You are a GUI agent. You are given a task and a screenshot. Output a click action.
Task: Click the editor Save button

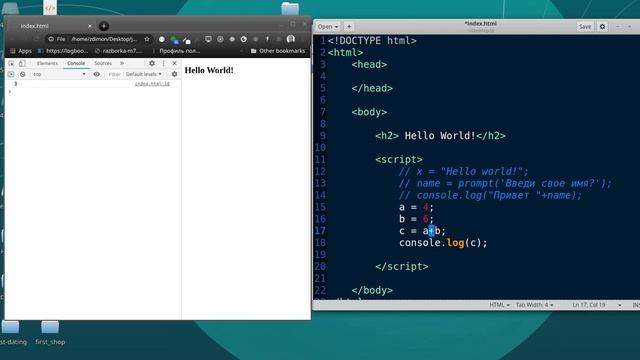(584, 27)
